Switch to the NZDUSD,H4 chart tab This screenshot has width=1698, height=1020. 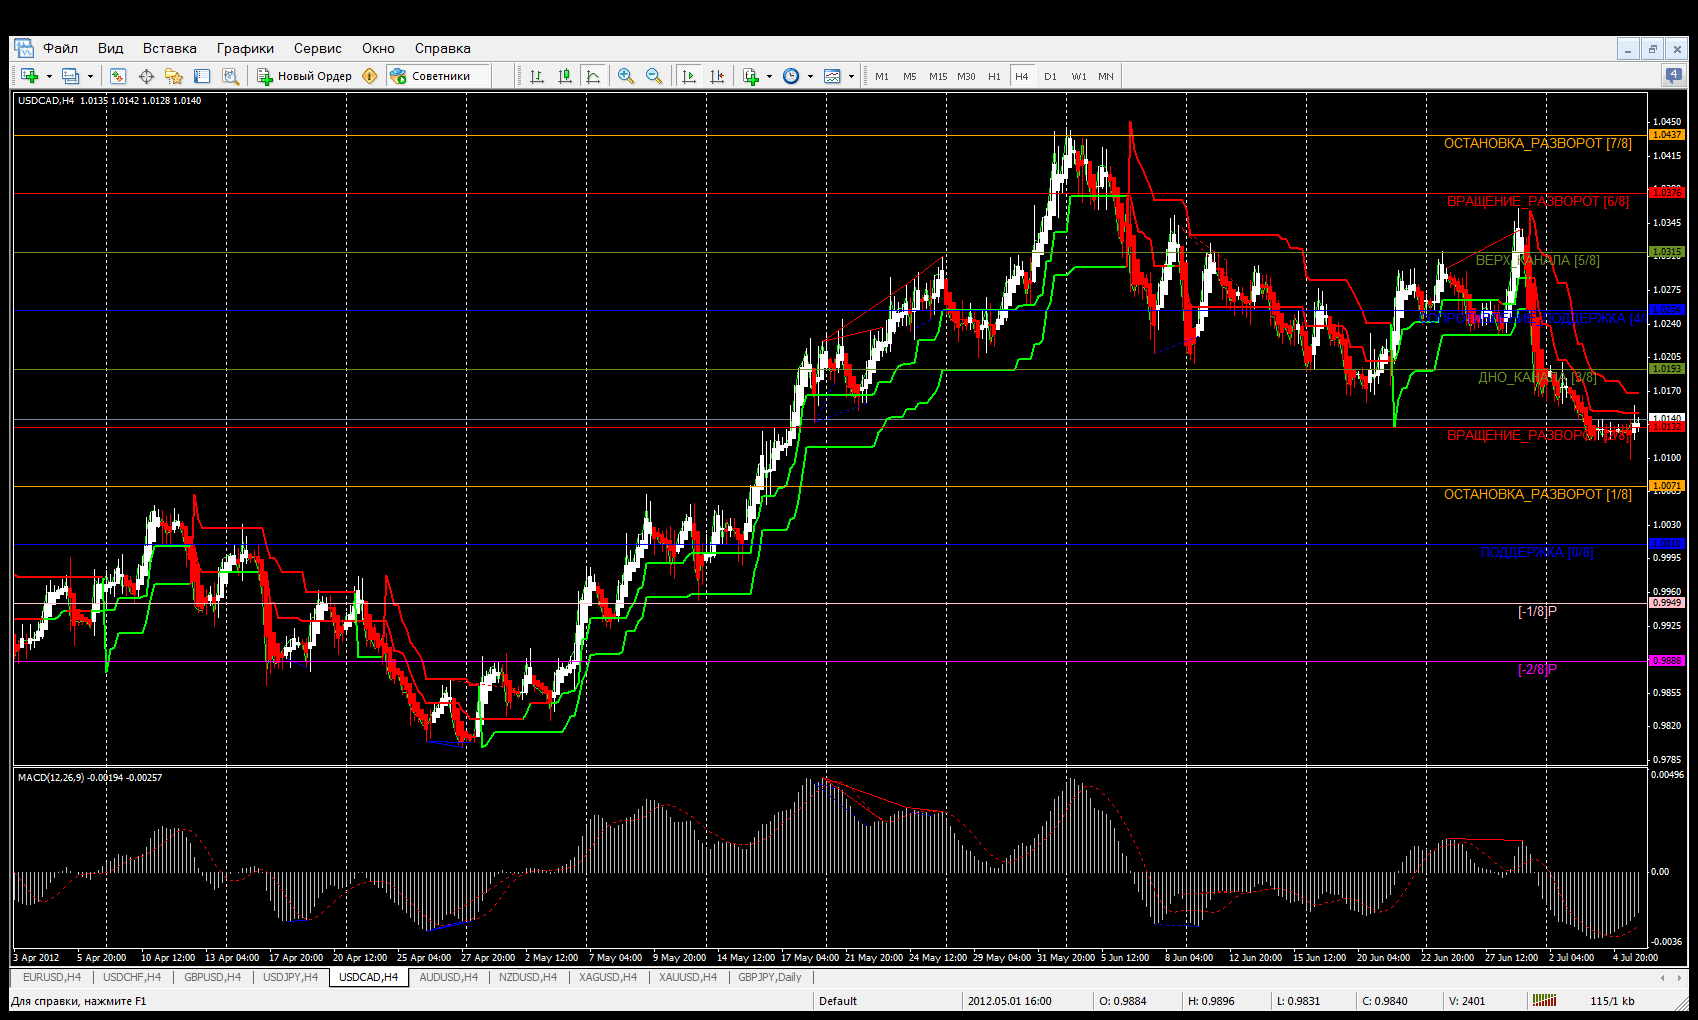(528, 977)
